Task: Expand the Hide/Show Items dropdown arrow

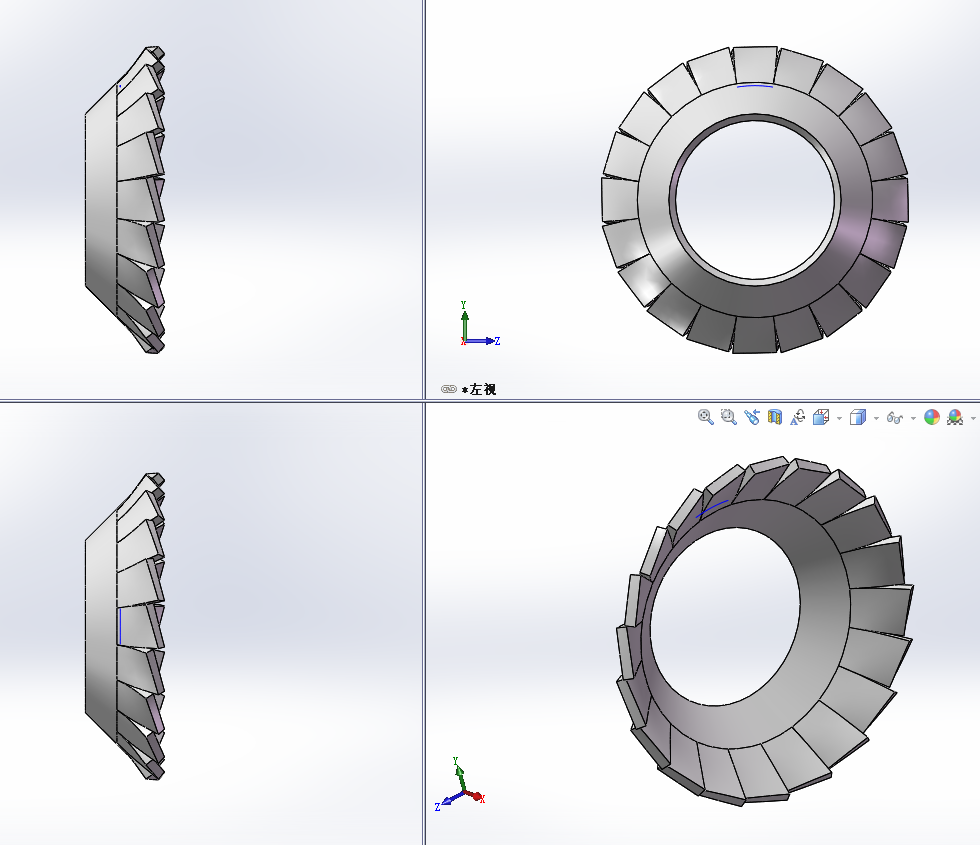Action: pyautogui.click(x=913, y=418)
